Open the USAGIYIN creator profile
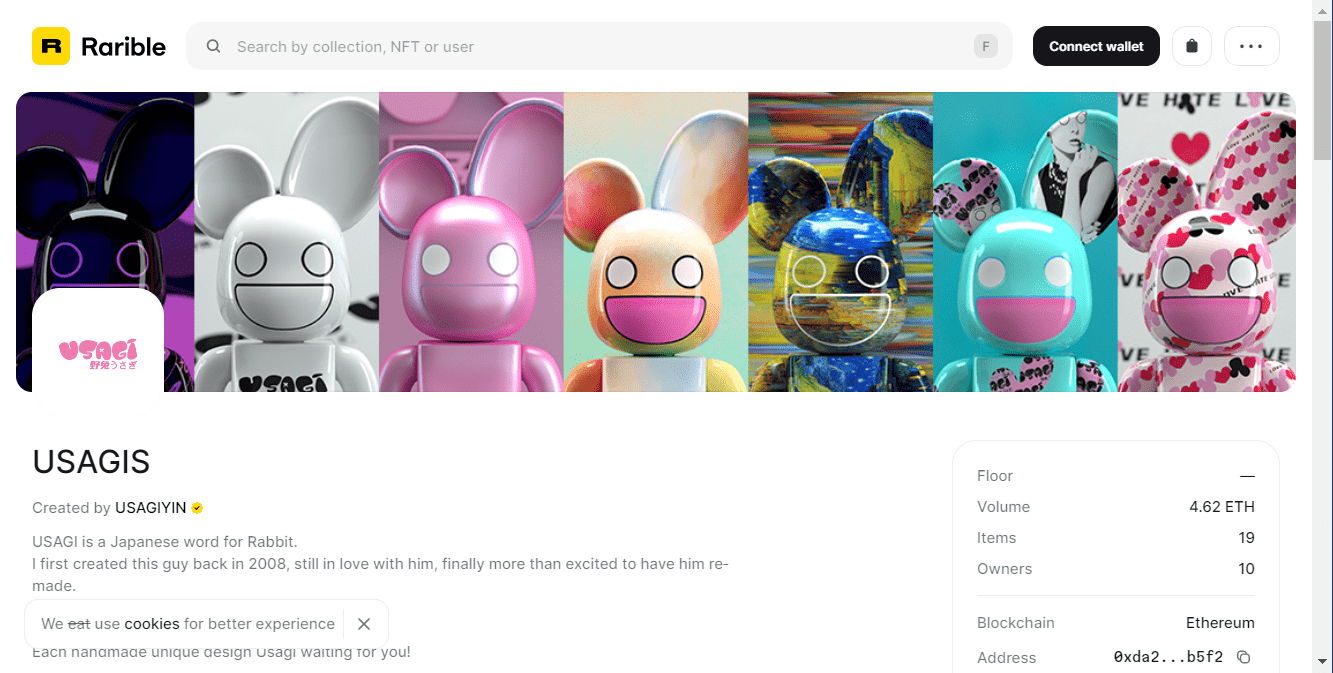The width and height of the screenshot is (1333, 673). point(150,508)
